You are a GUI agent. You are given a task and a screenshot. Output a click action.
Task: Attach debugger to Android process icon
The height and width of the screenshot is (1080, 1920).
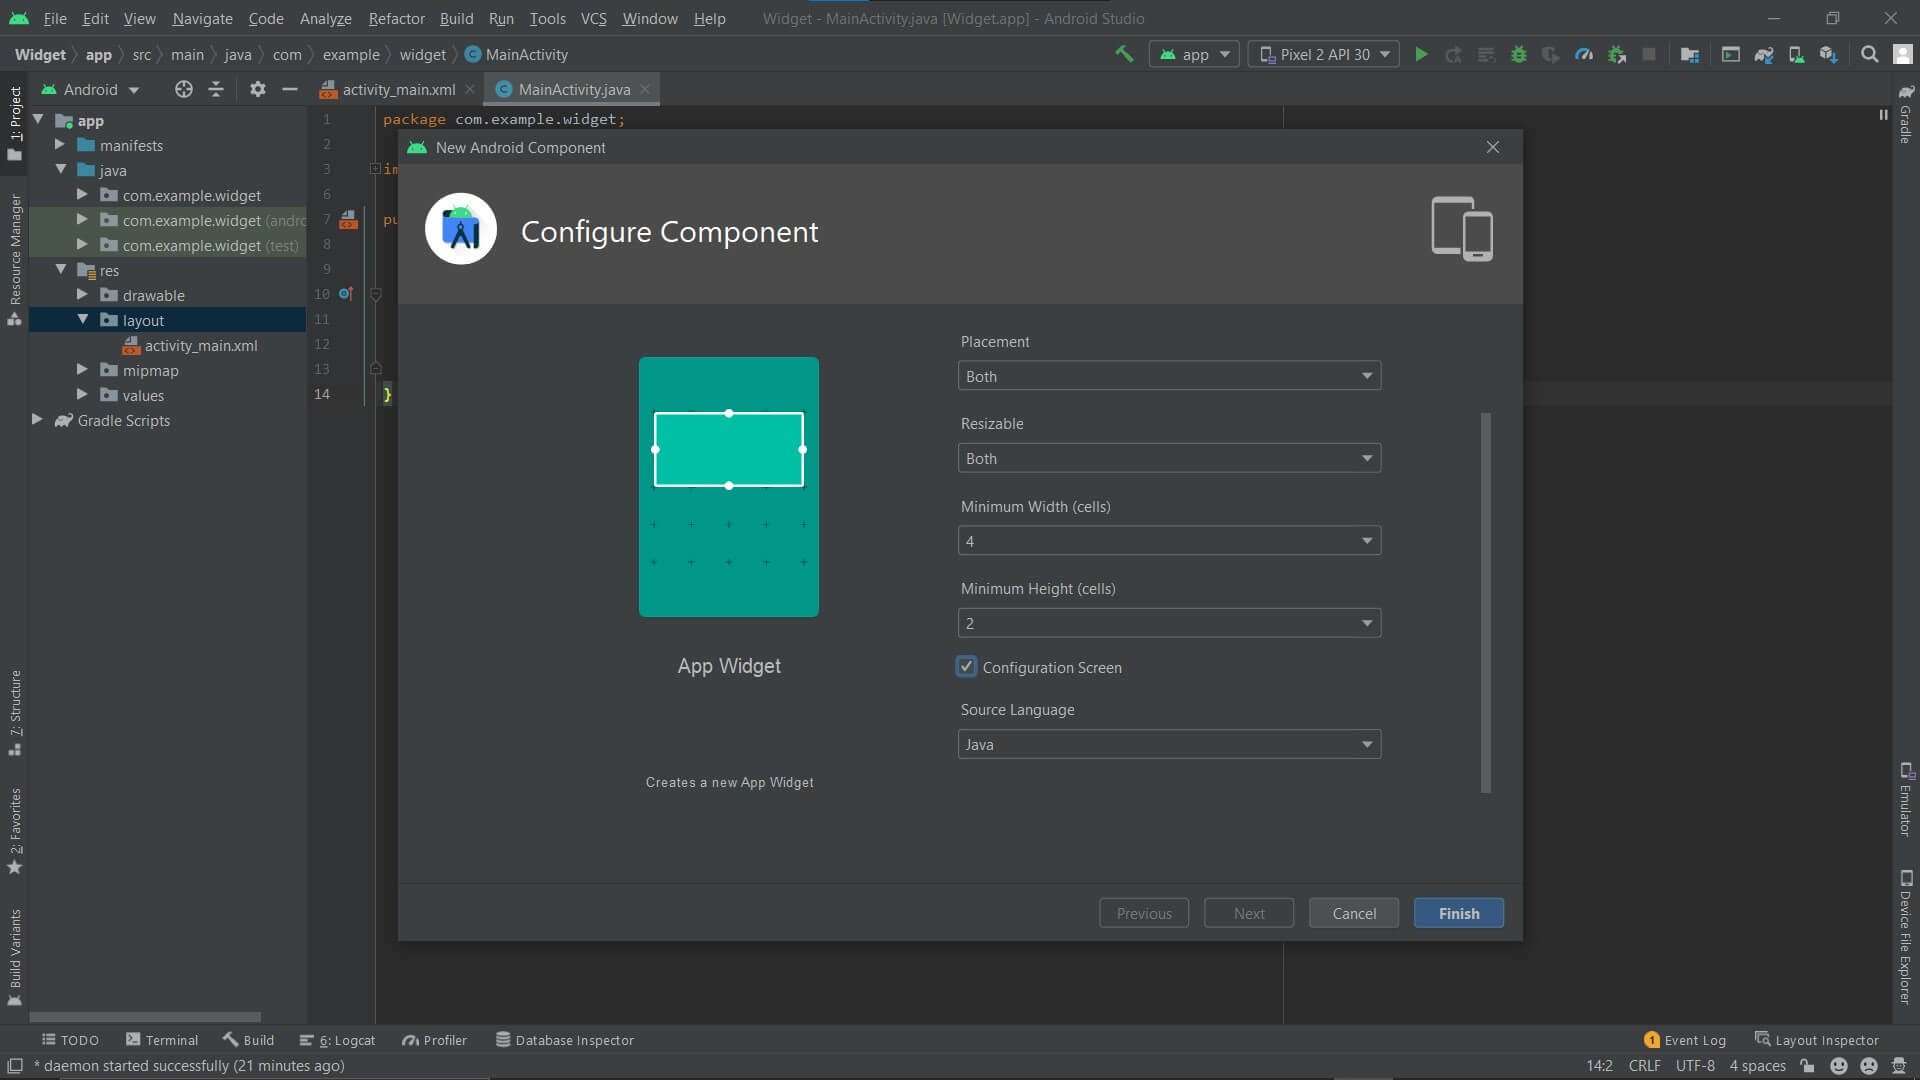[x=1616, y=54]
